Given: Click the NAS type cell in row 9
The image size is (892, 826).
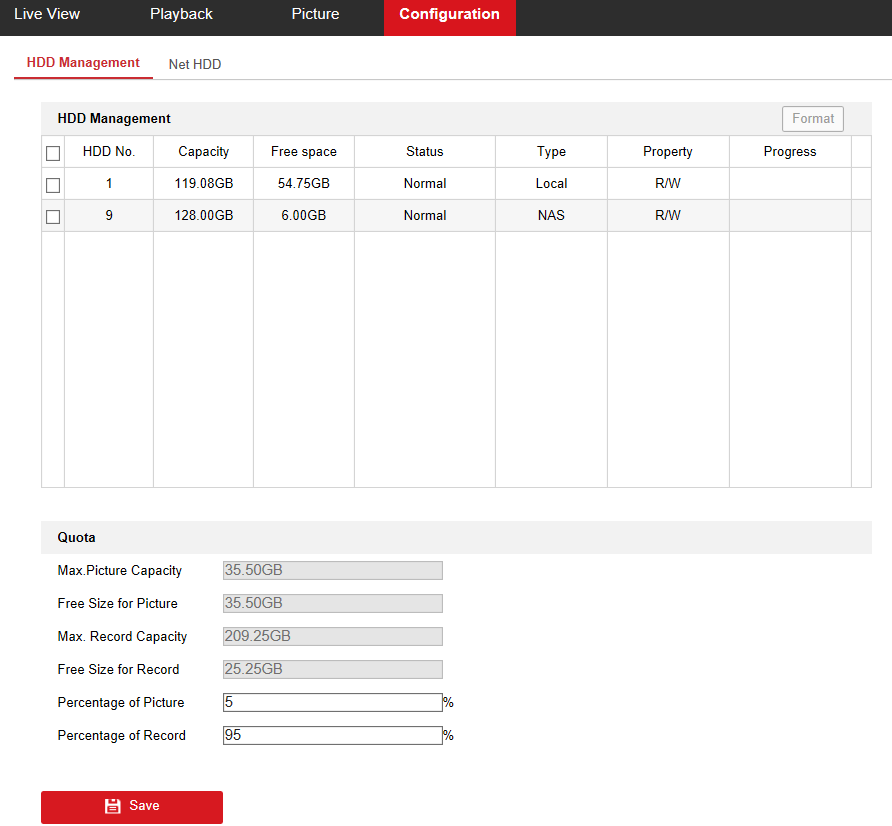Looking at the screenshot, I should click(551, 216).
